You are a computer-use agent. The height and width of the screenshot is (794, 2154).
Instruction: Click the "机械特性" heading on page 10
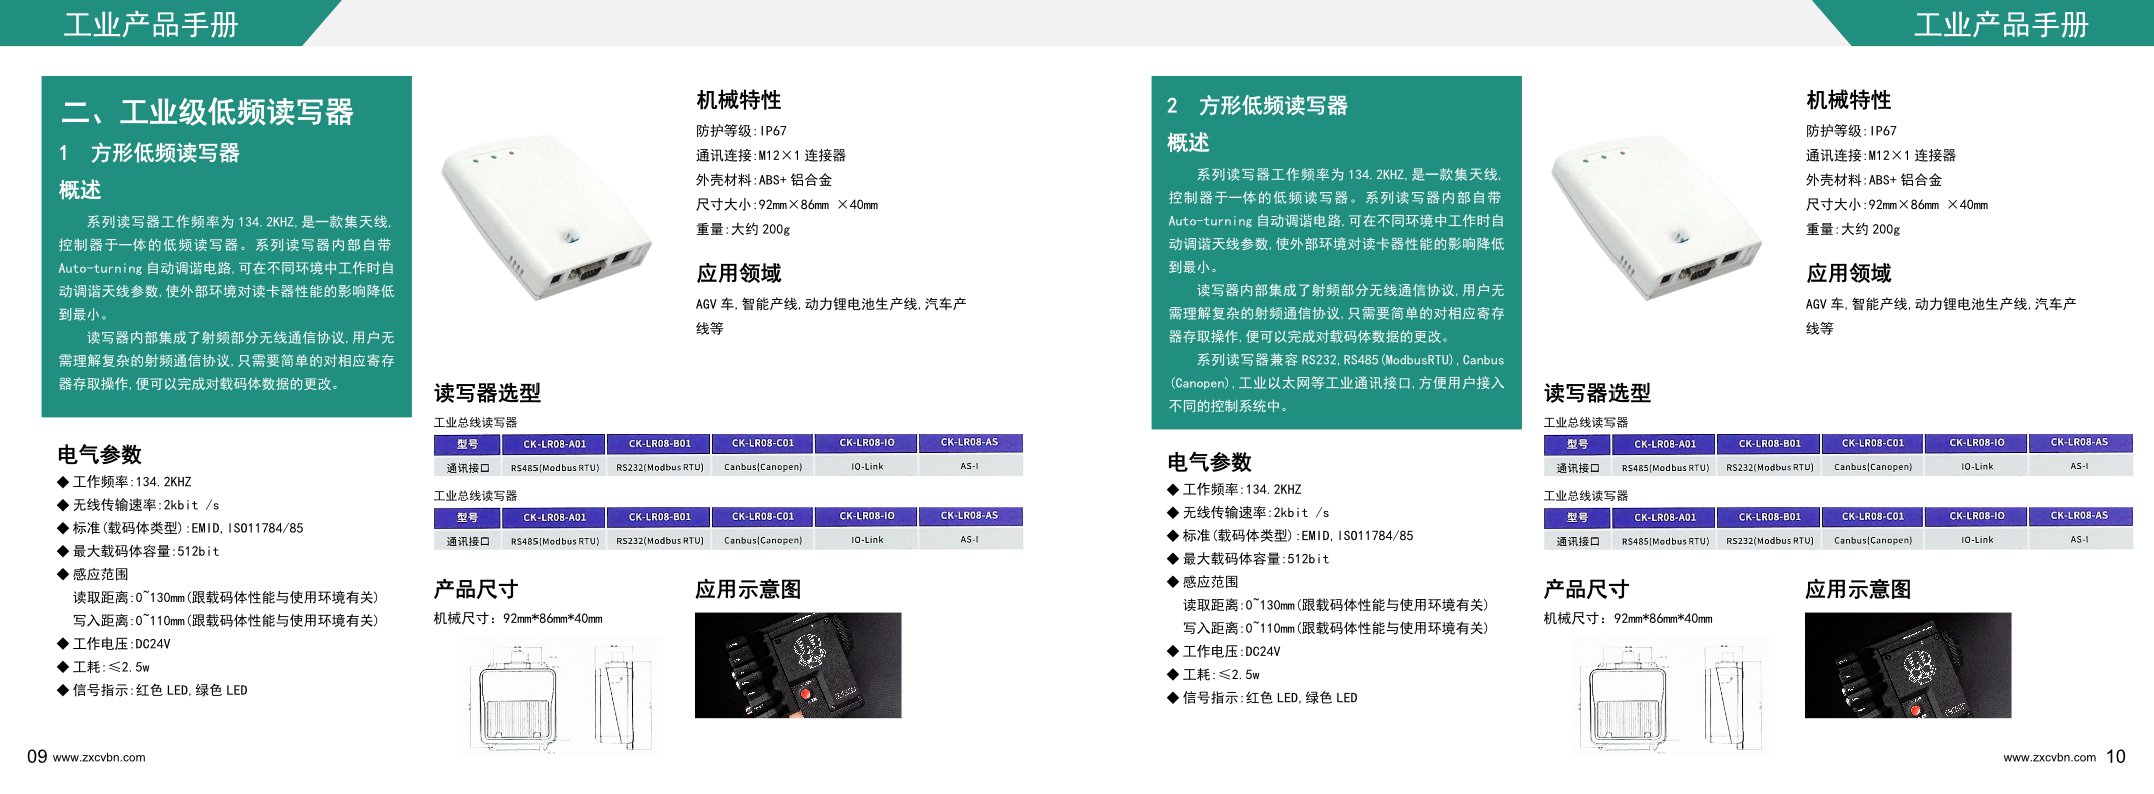(1849, 100)
